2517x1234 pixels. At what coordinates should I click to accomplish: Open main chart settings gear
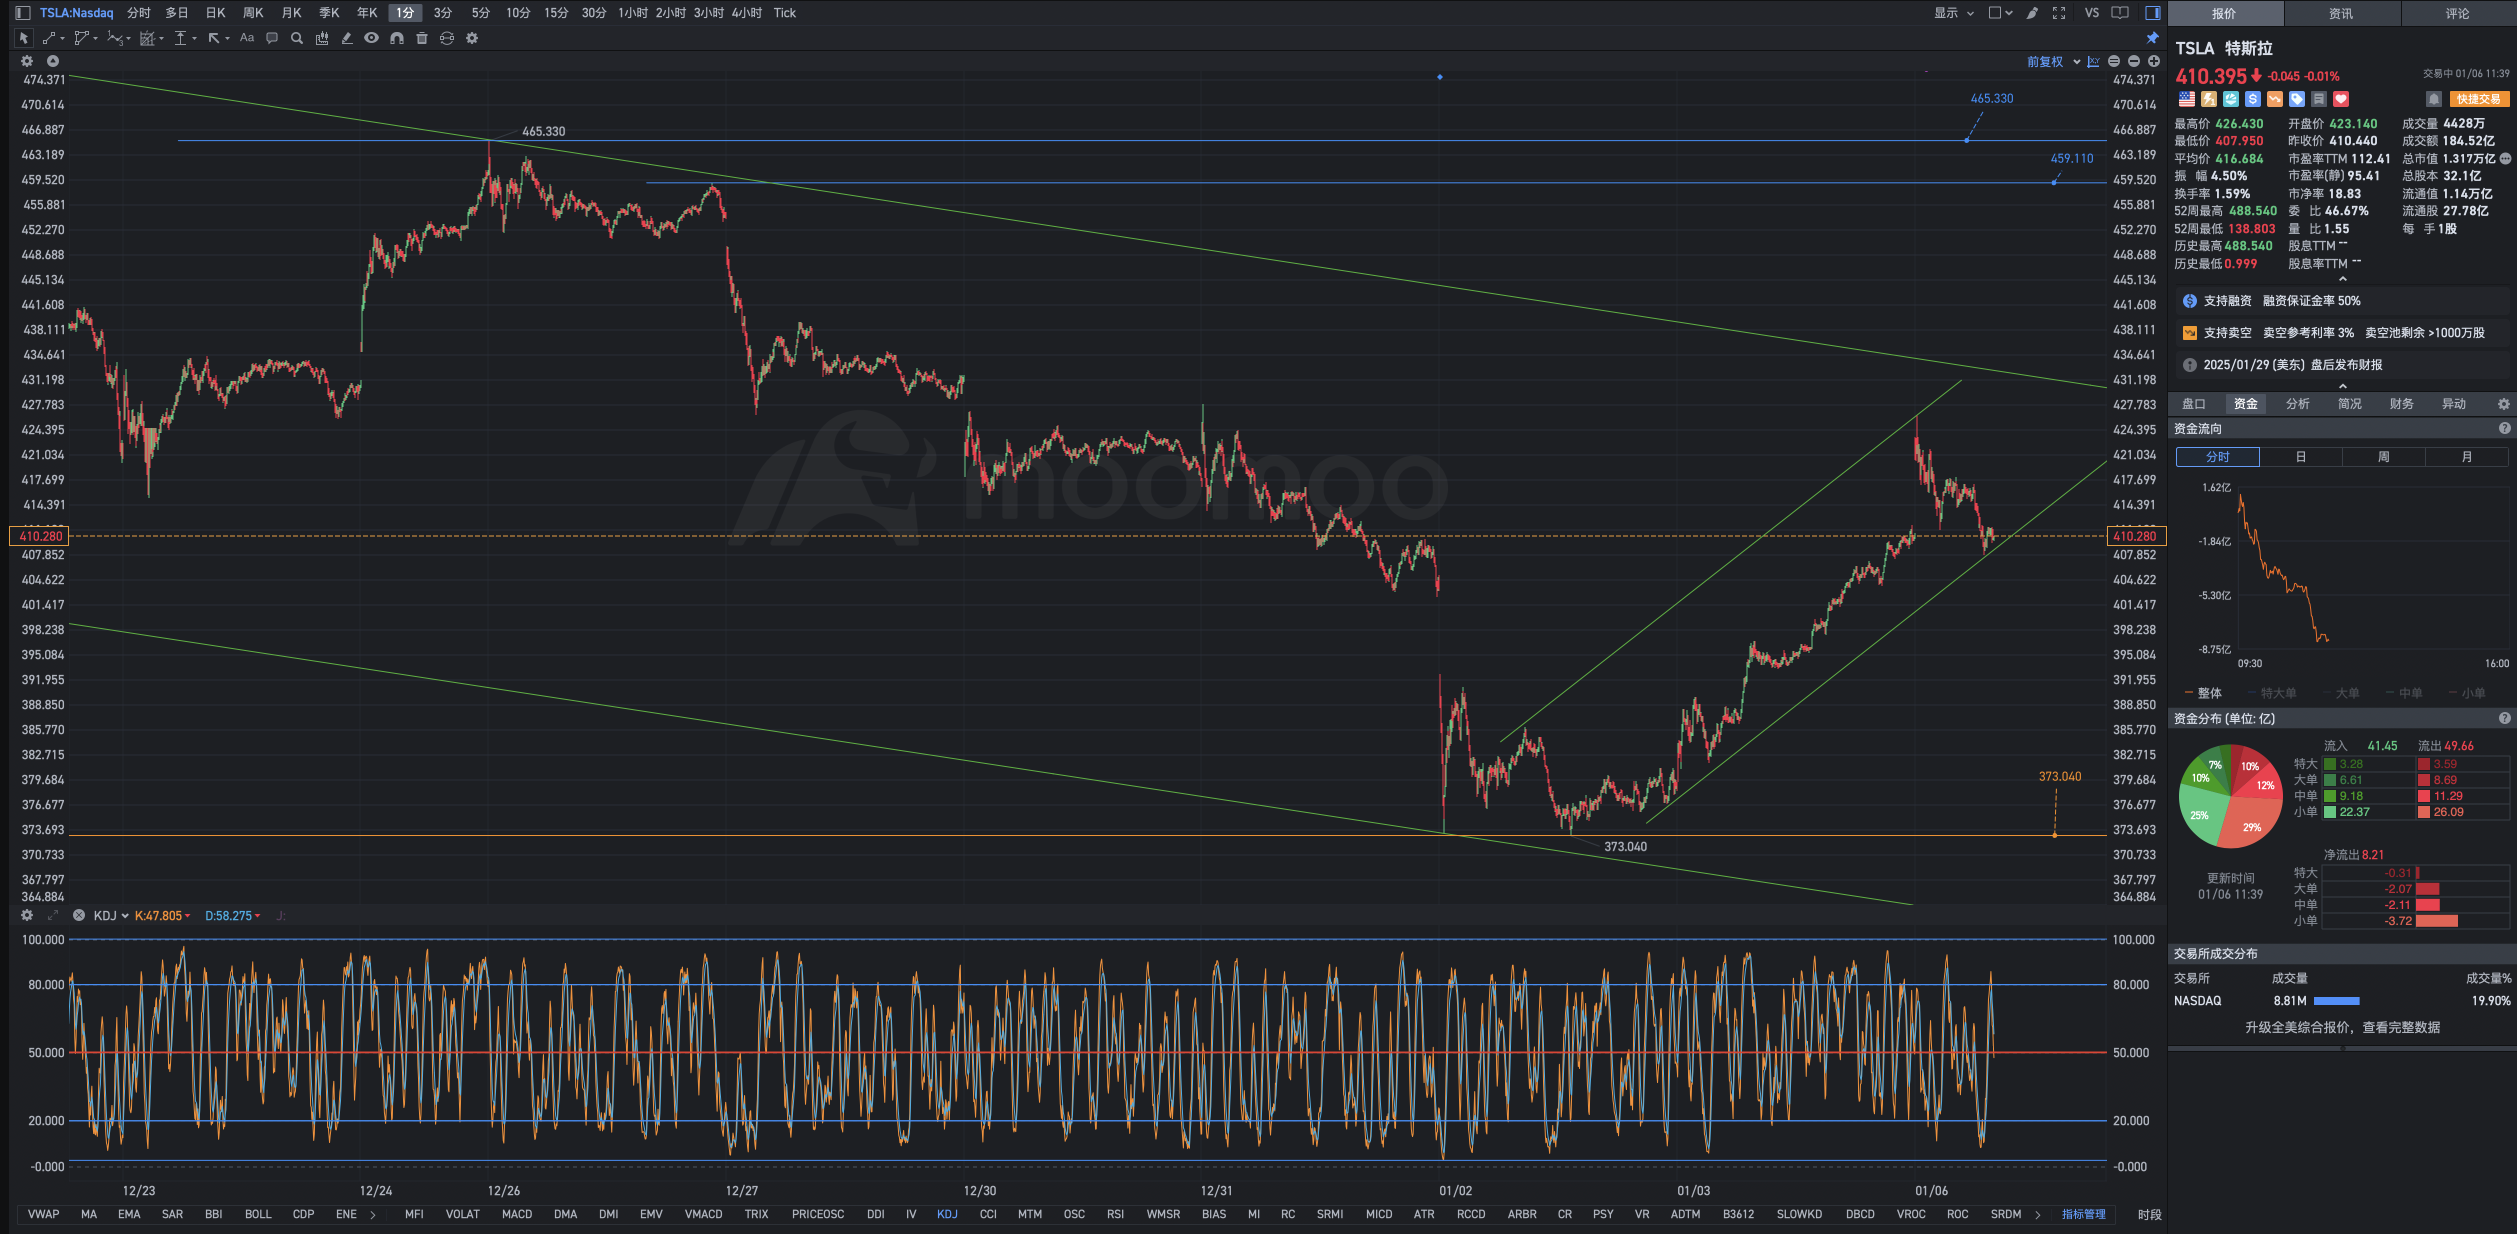click(x=27, y=61)
